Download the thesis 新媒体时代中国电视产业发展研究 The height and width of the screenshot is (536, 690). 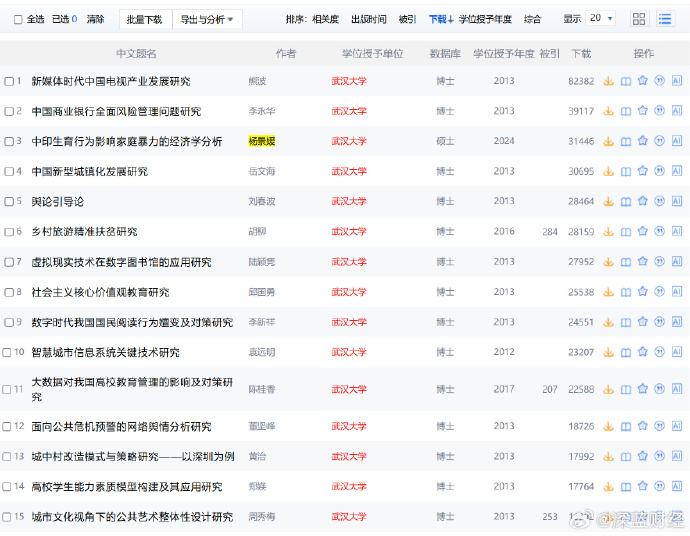(608, 81)
